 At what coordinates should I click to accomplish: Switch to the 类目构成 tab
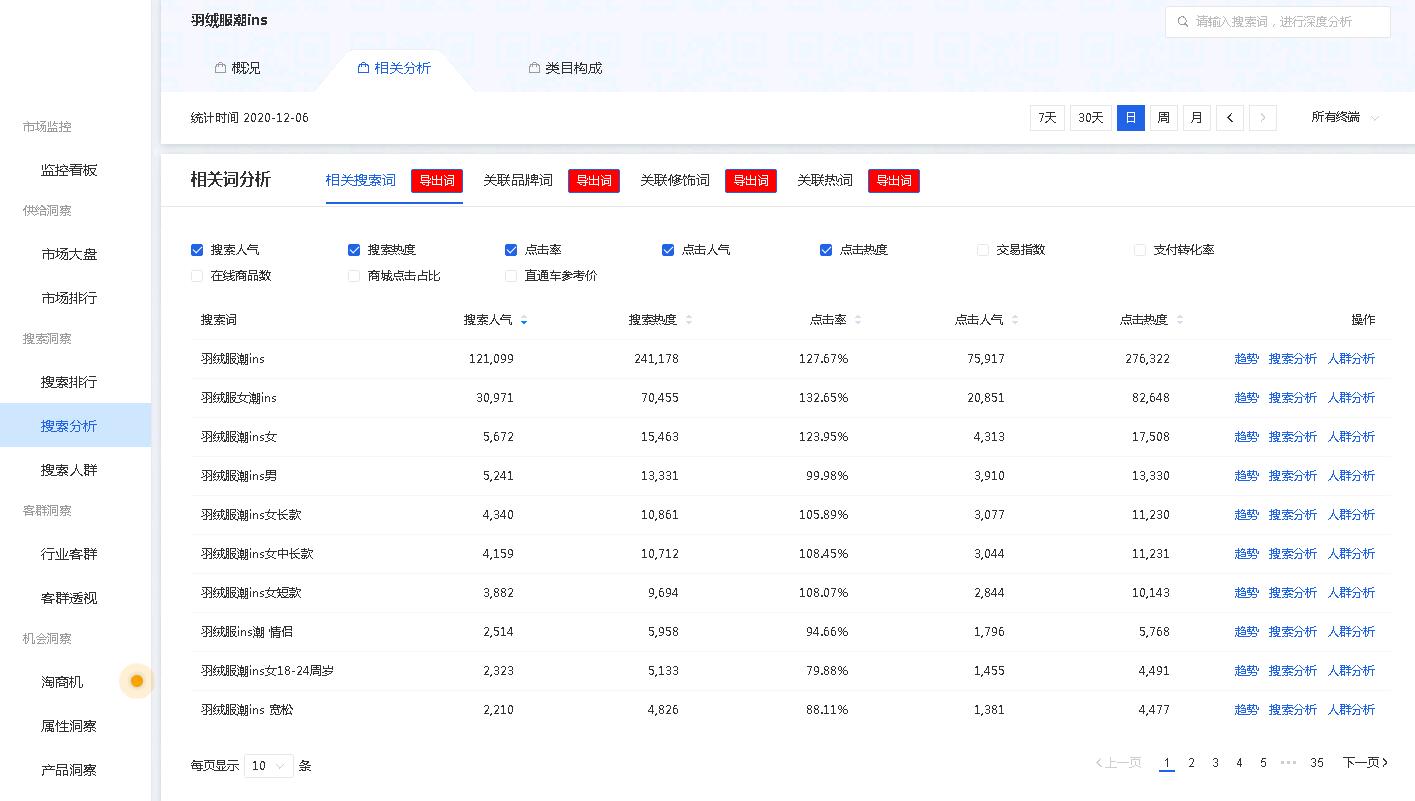coord(565,68)
